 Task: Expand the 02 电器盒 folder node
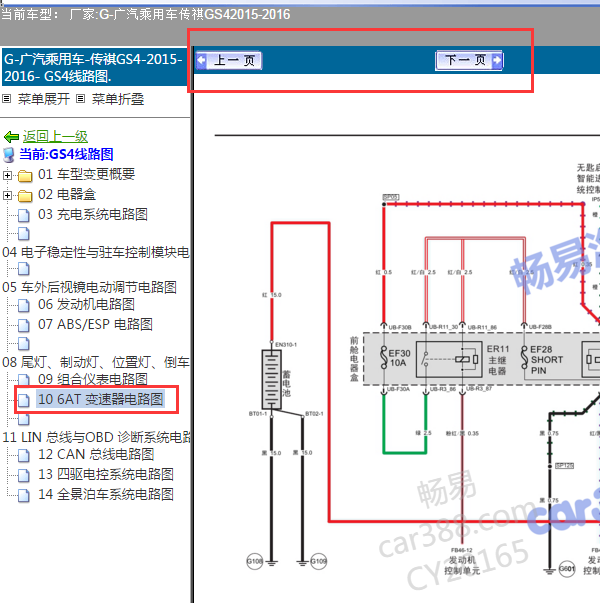pos(7,195)
